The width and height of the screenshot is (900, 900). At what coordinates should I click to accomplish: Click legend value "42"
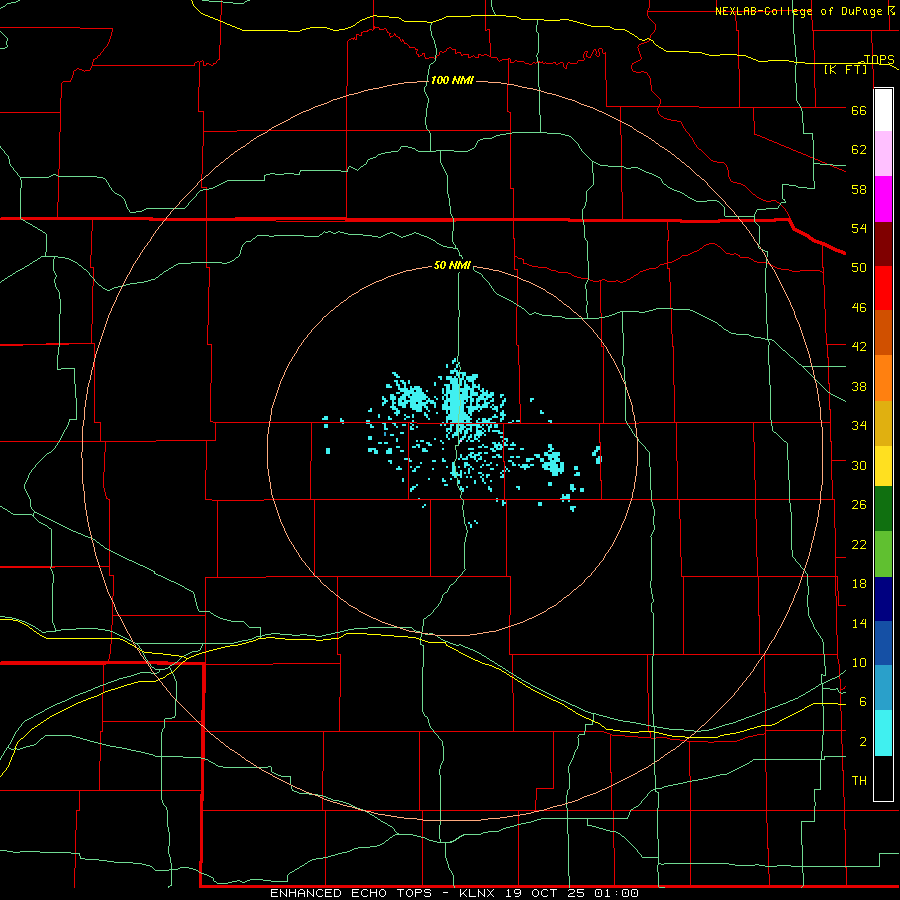(x=859, y=347)
